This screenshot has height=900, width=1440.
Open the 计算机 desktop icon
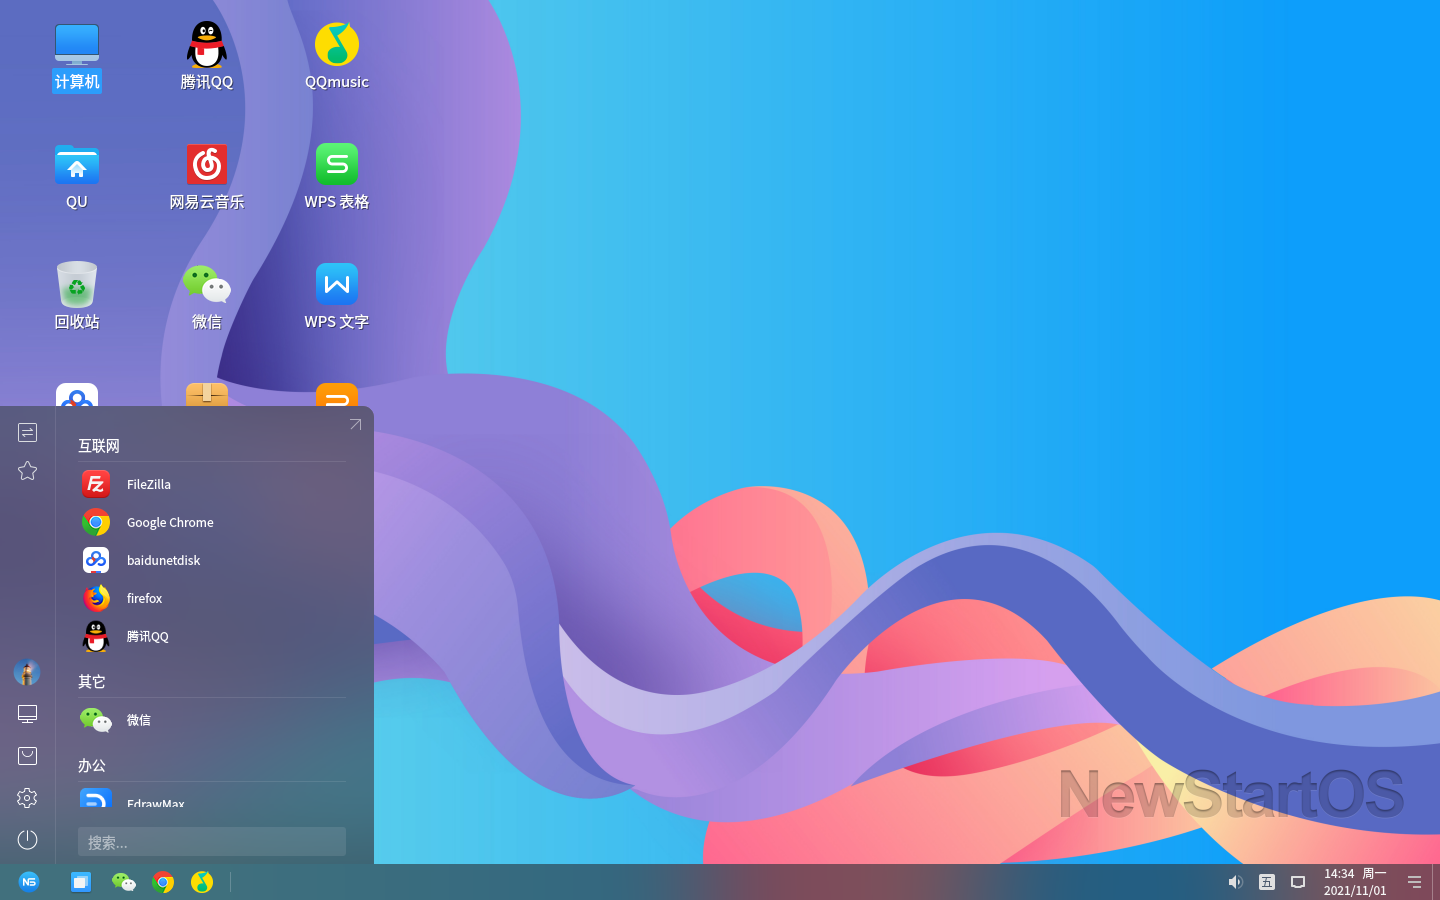pyautogui.click(x=77, y=57)
